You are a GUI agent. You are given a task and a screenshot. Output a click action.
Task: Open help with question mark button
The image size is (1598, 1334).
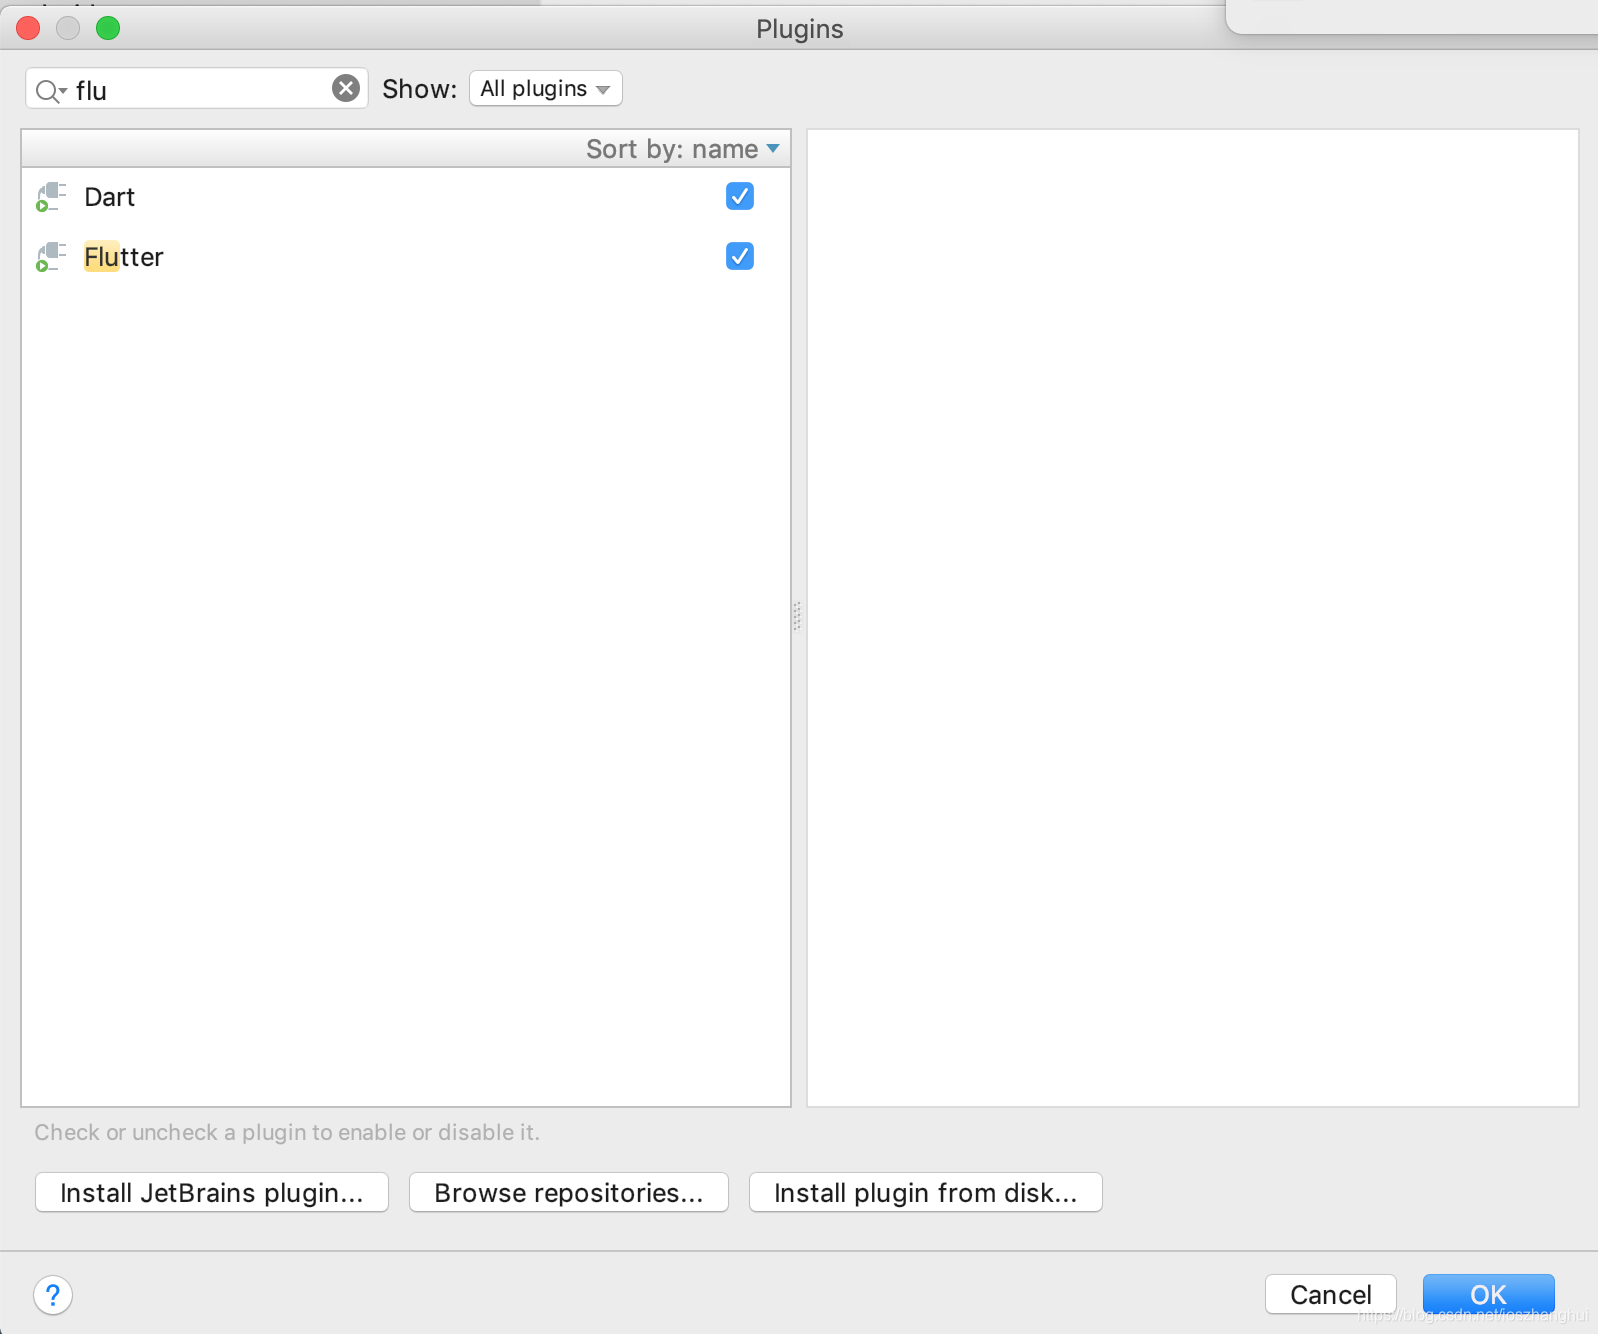coord(53,1295)
